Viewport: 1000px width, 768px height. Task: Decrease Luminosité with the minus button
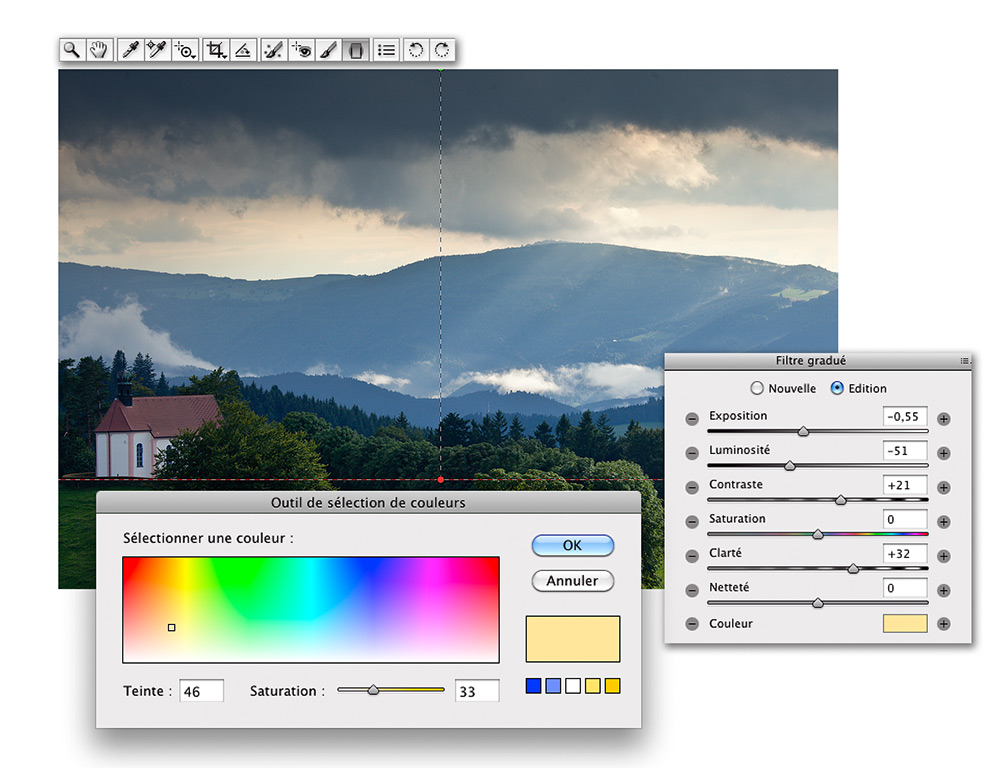(x=692, y=454)
